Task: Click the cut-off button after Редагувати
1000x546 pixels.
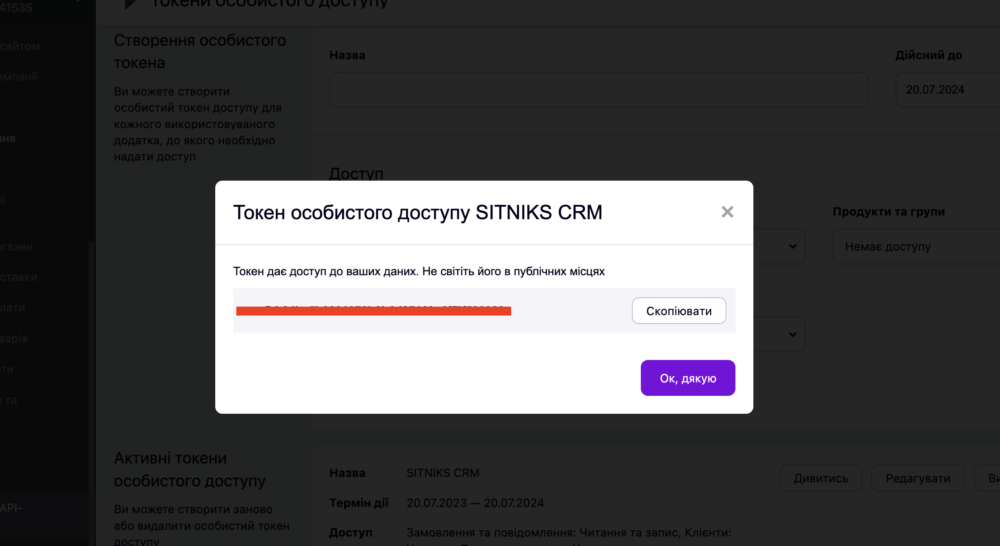Action: (987, 478)
